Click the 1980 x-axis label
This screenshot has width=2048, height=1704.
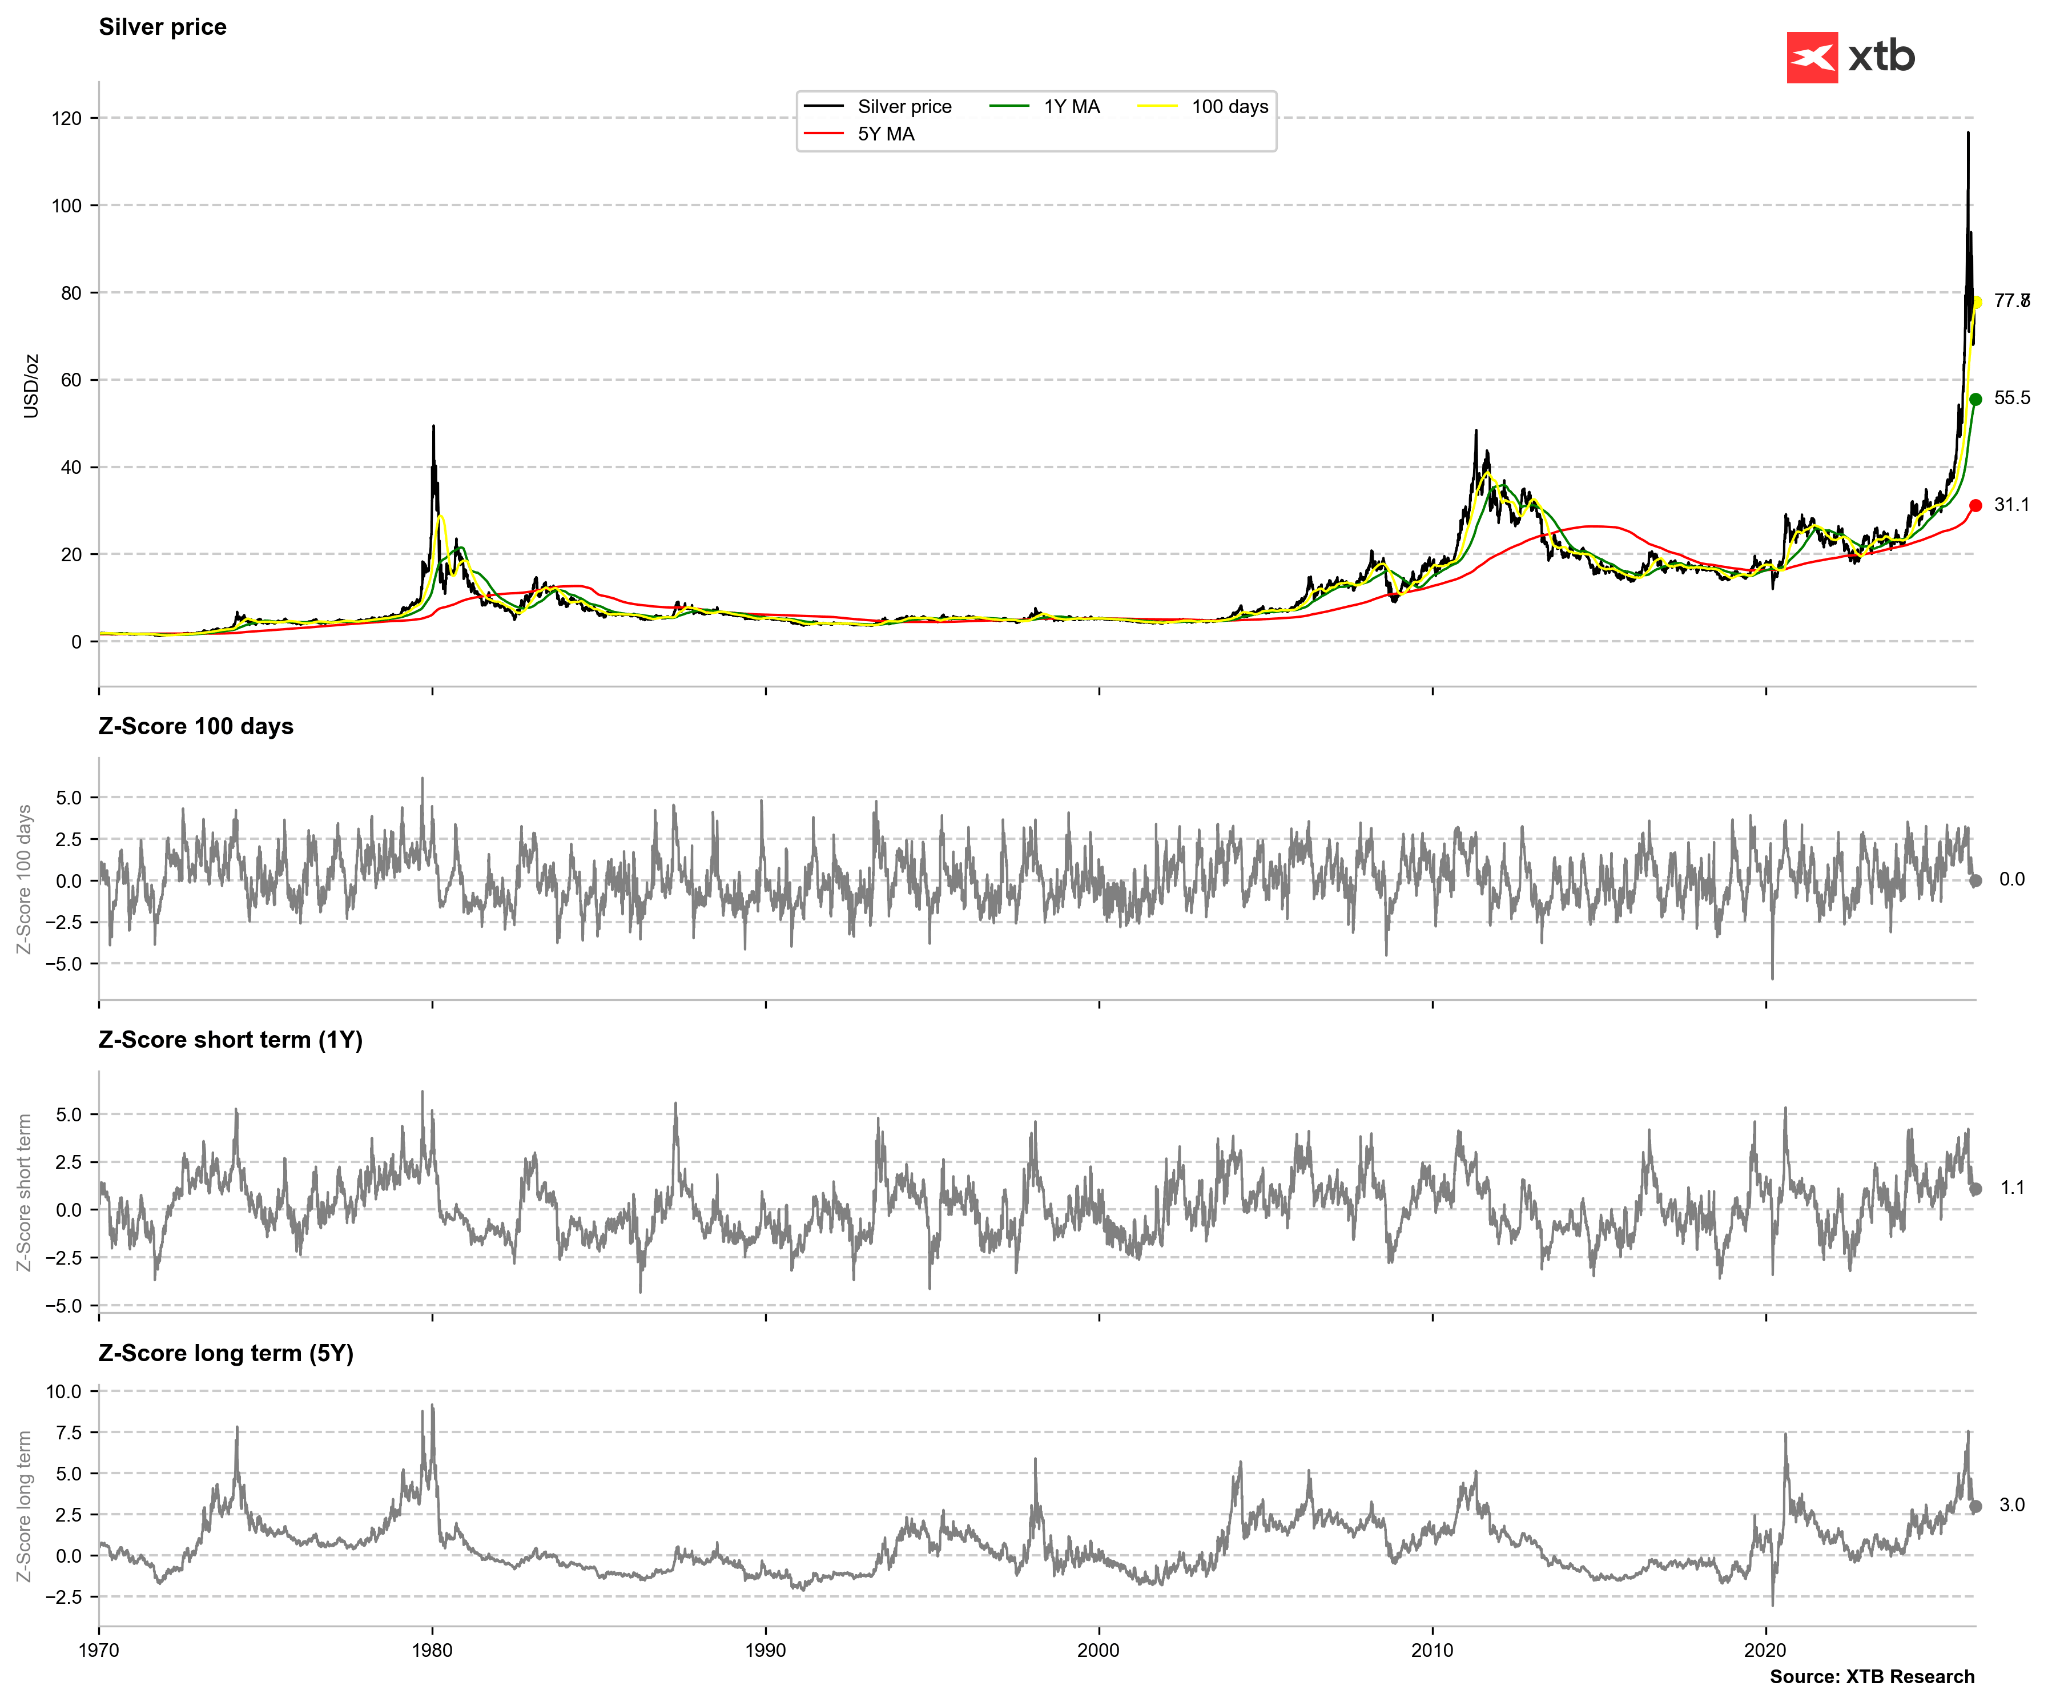coord(432,1650)
